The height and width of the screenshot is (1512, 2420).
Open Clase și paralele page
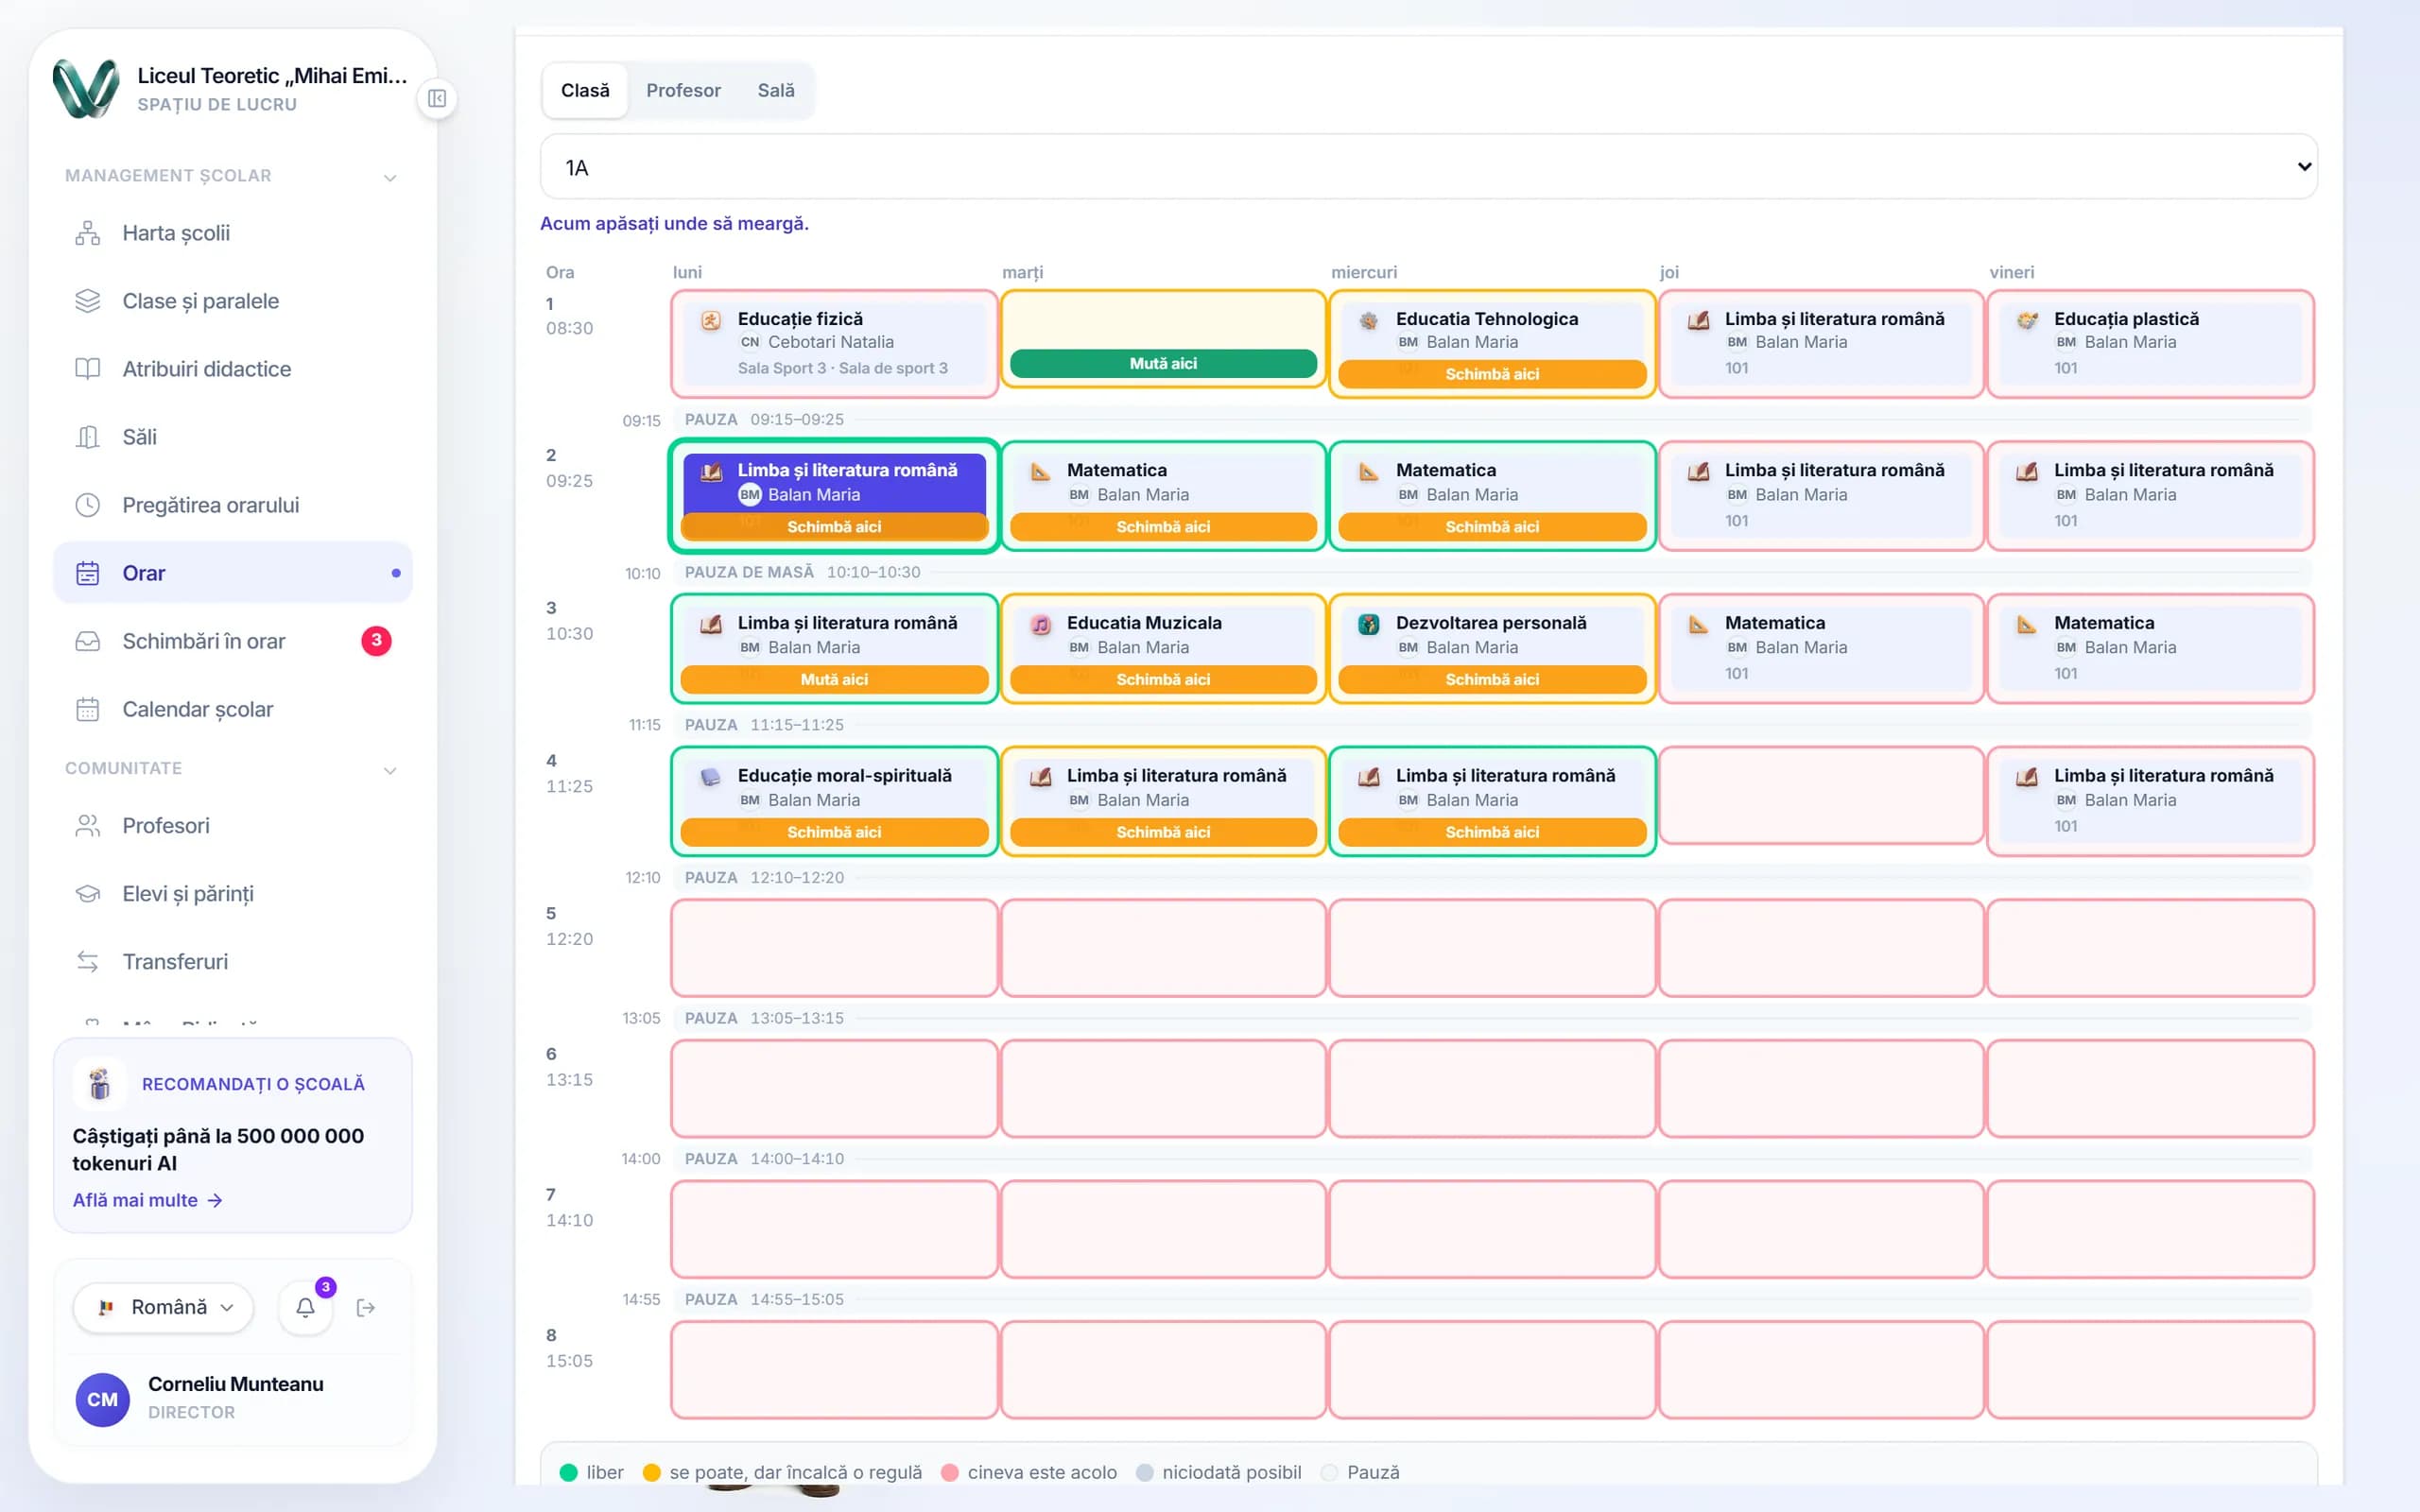pos(232,301)
